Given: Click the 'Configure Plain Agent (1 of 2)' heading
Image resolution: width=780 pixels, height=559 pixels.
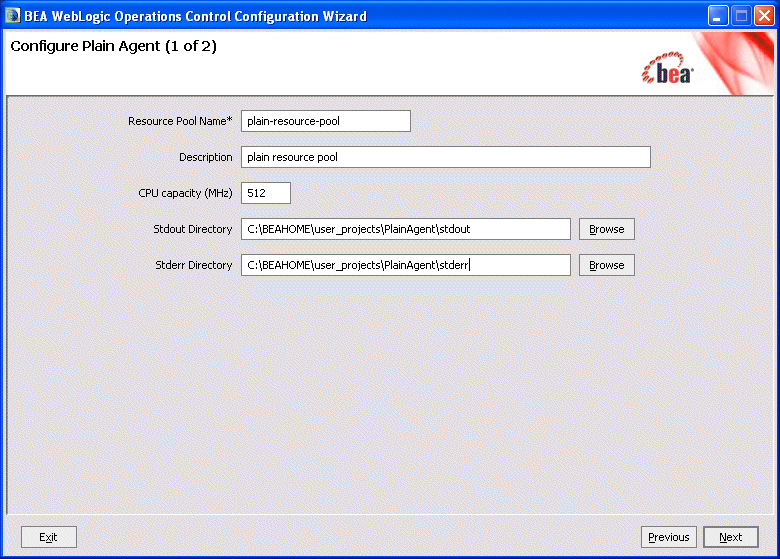Looking at the screenshot, I should (113, 46).
